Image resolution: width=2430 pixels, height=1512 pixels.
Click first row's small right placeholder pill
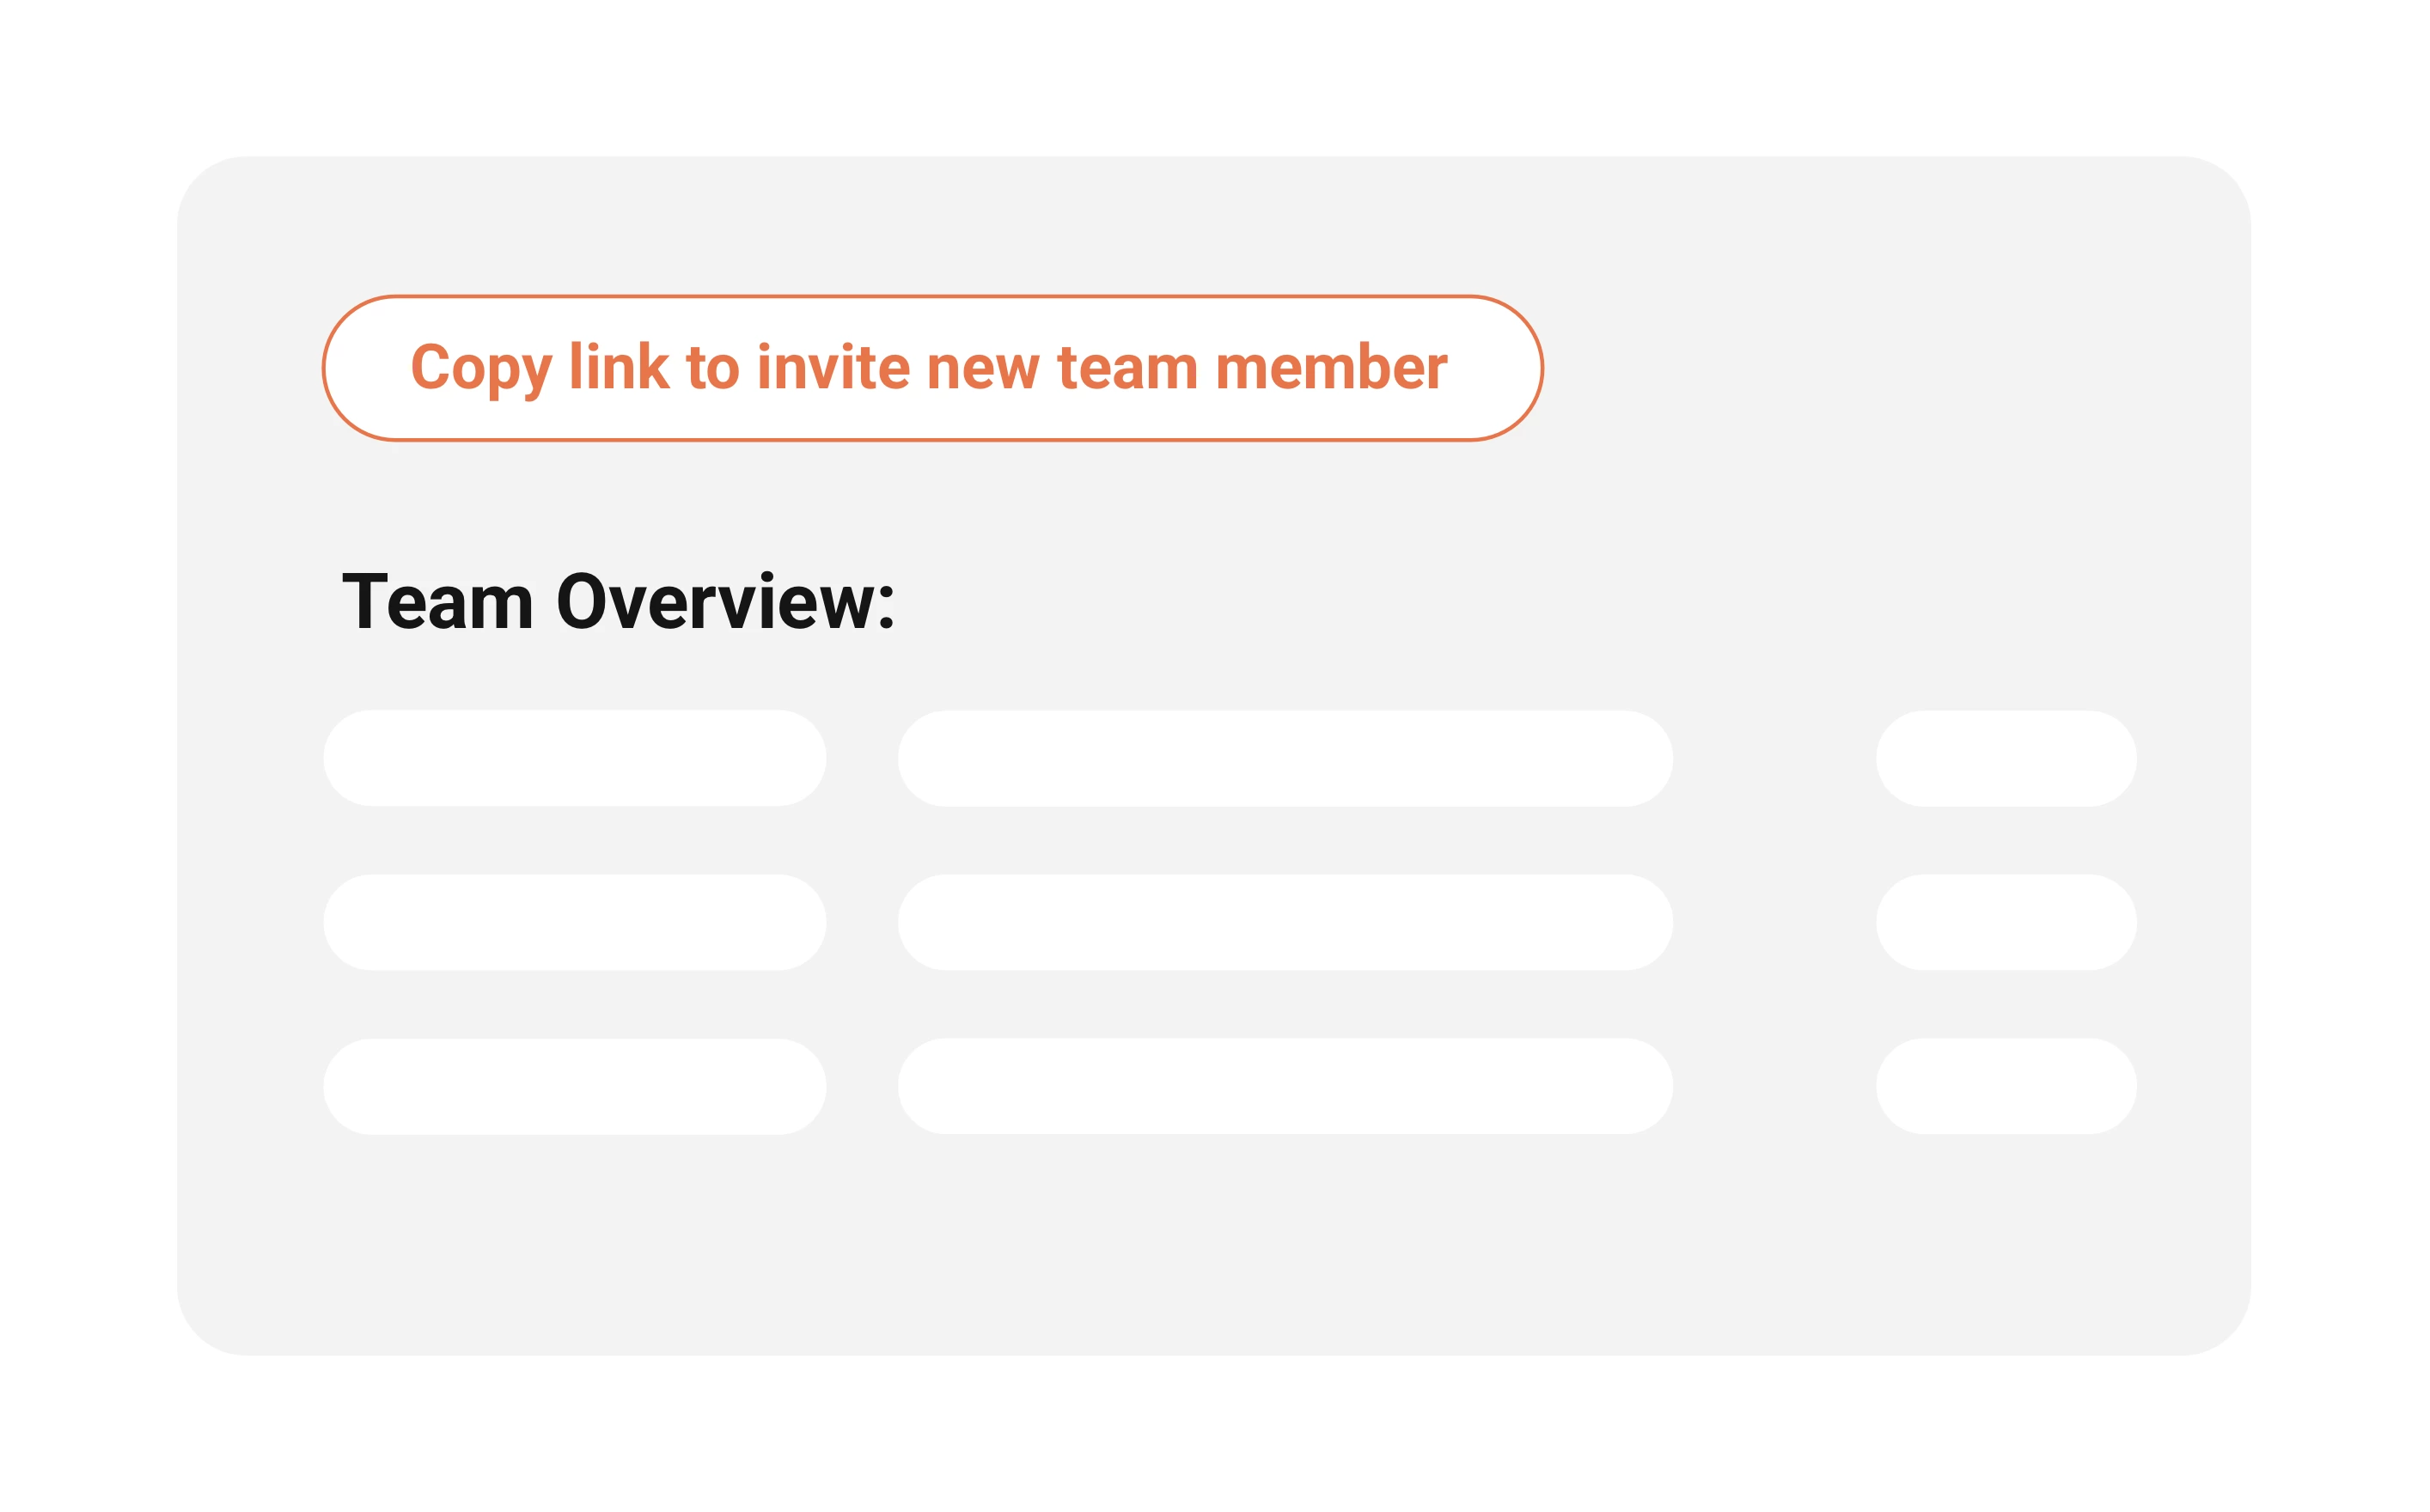click(2006, 758)
